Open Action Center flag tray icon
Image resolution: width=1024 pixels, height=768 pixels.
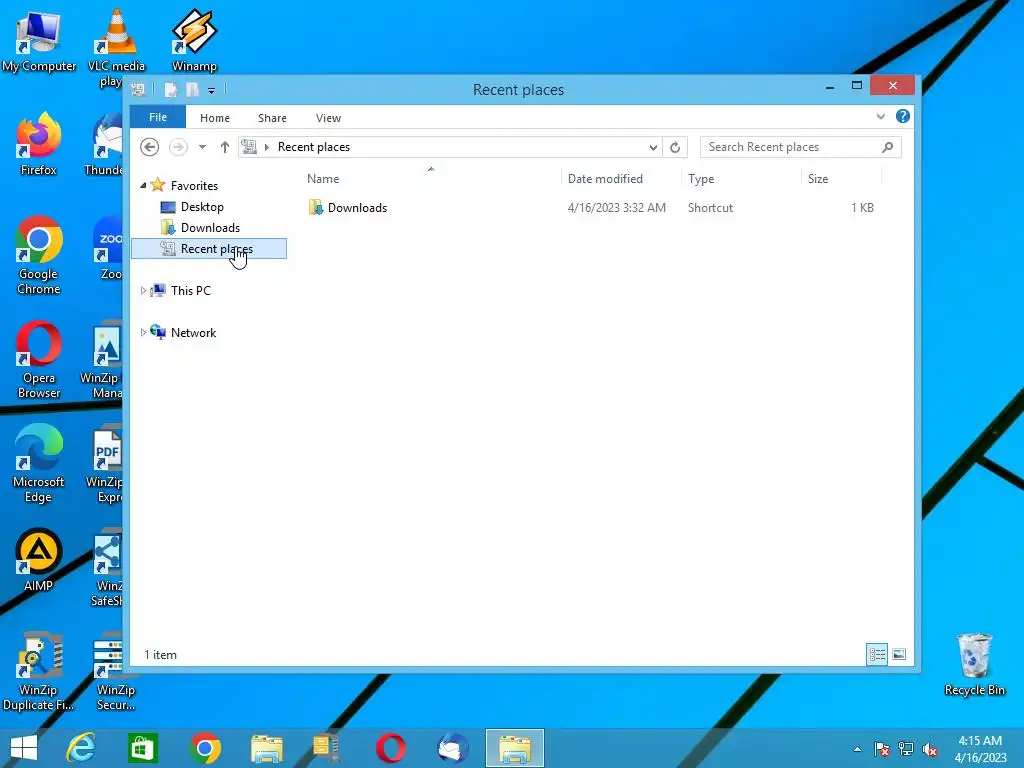click(x=882, y=749)
